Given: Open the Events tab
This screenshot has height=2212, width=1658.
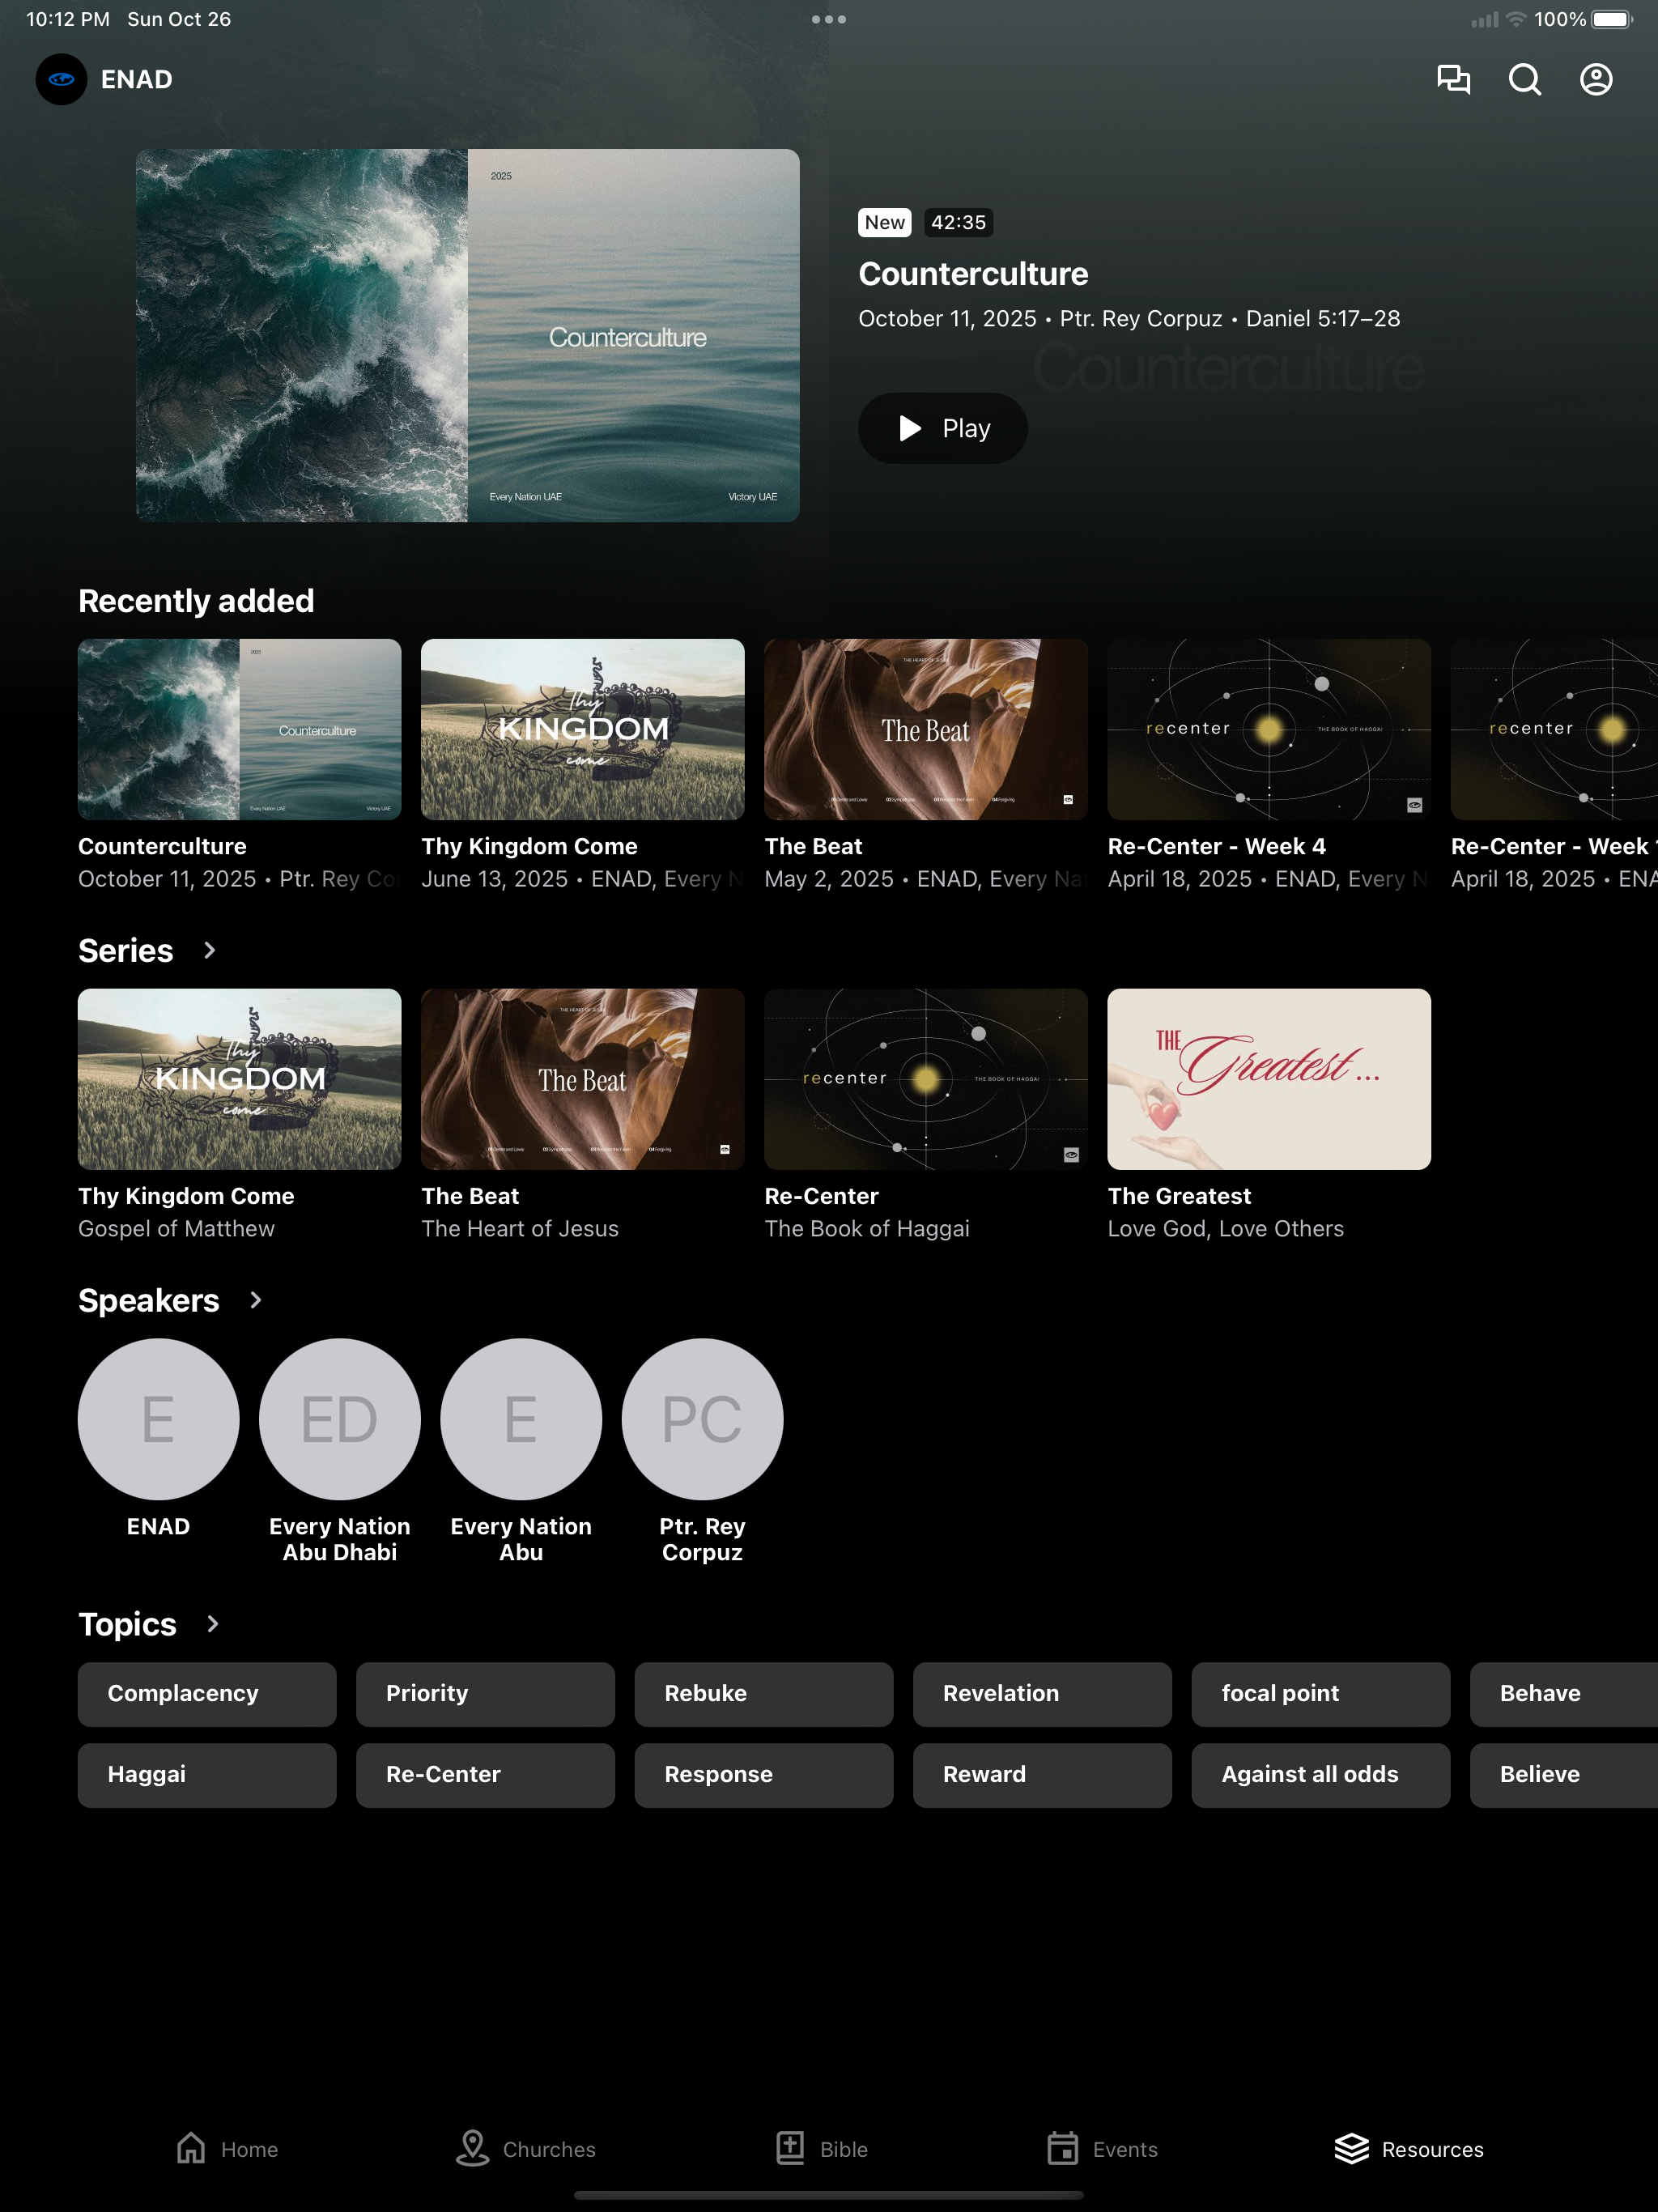Looking at the screenshot, I should [x=1102, y=2149].
